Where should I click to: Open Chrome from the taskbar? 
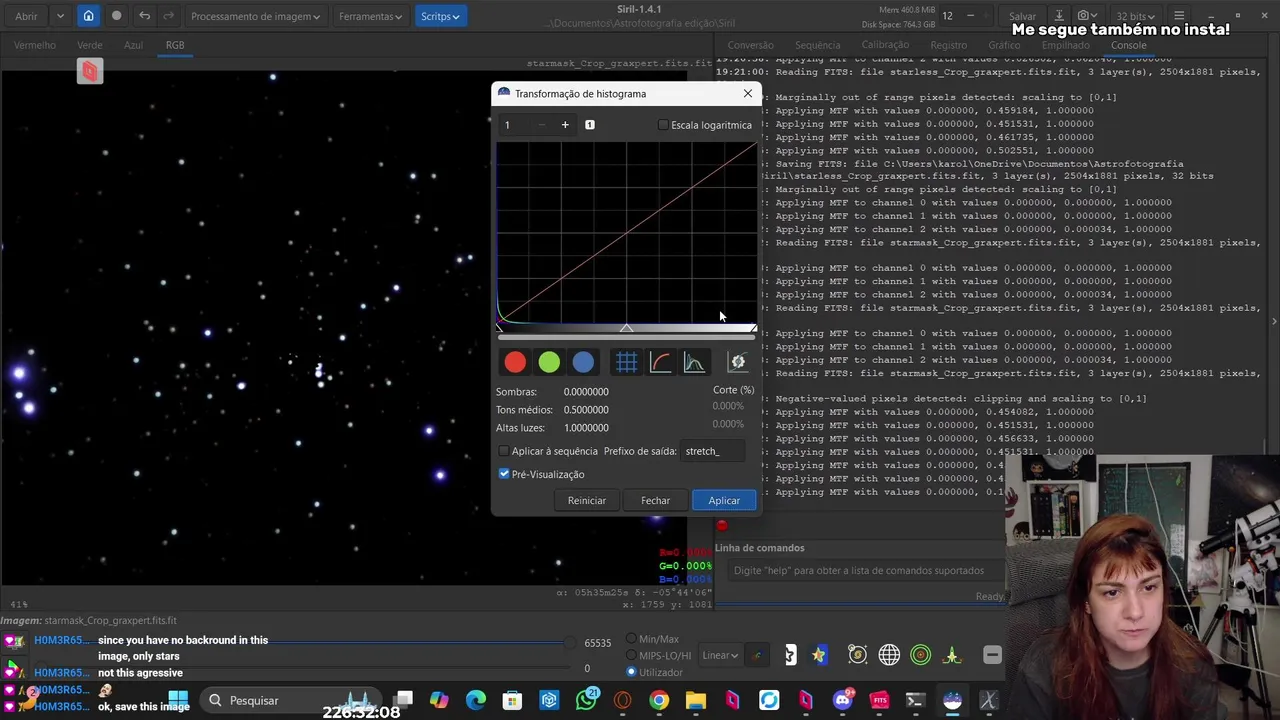(x=659, y=700)
